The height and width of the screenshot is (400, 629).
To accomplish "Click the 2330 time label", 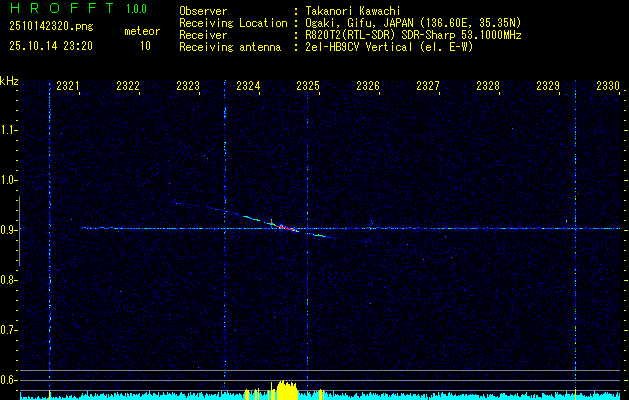I will (608, 86).
